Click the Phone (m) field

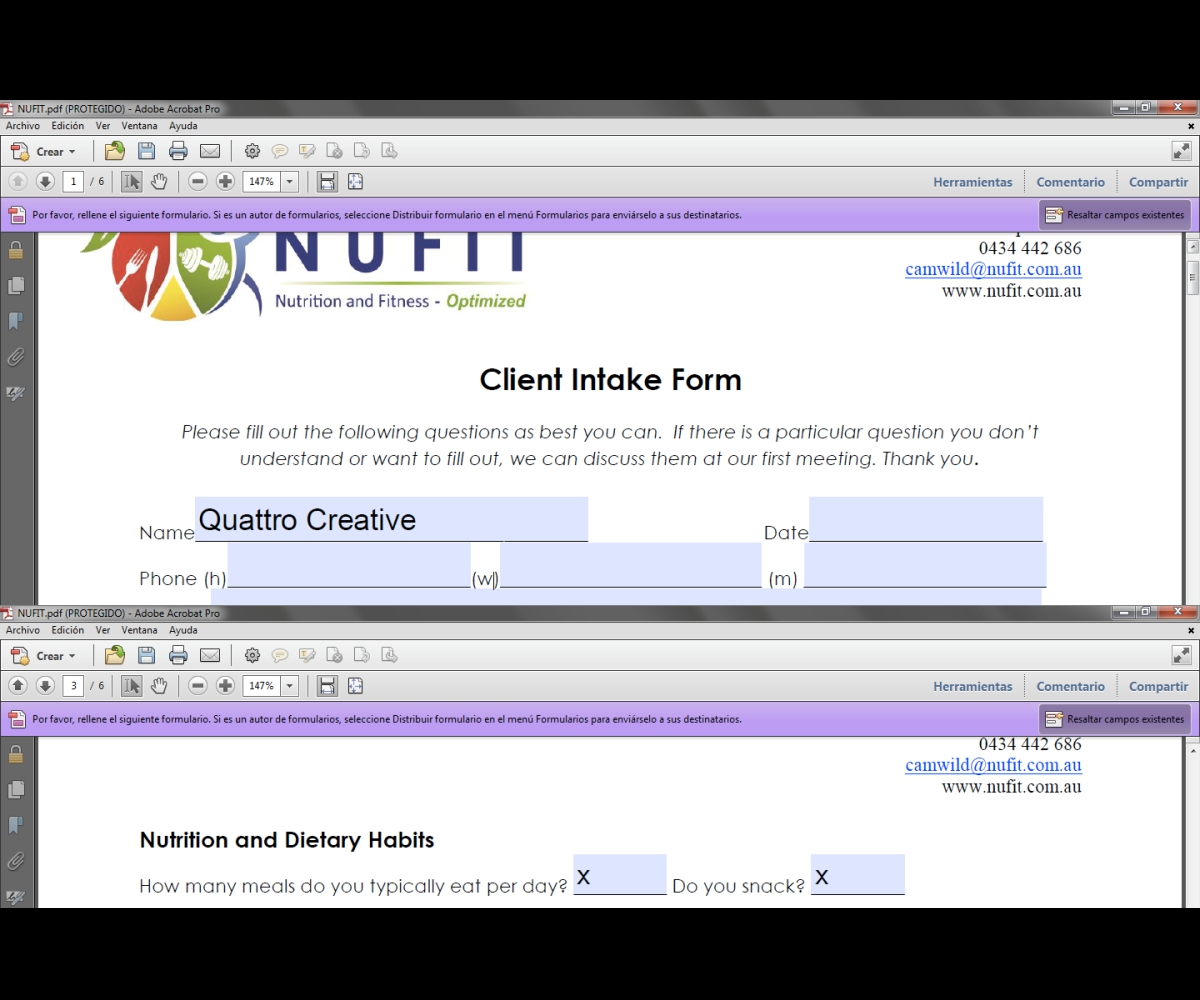point(925,565)
